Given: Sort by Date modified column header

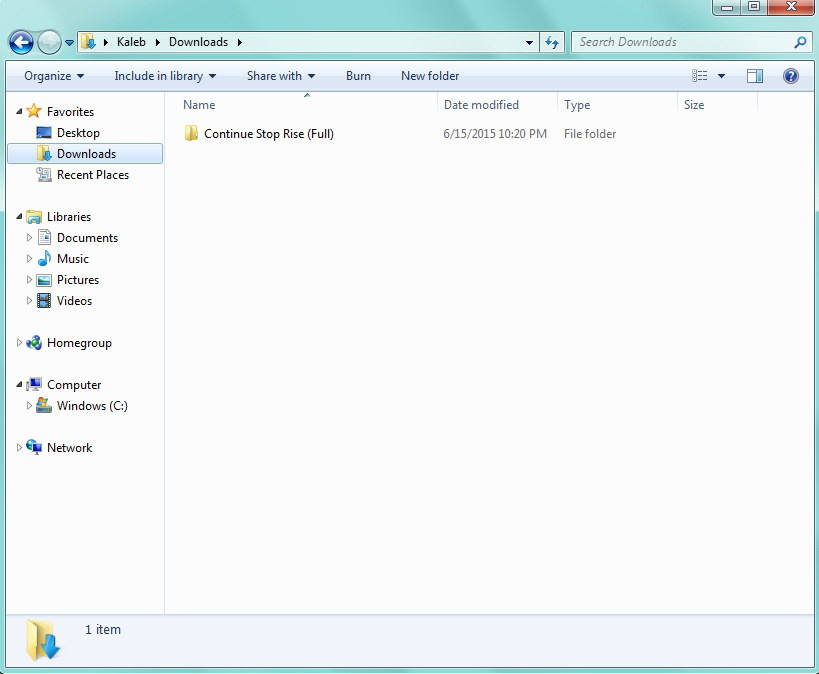Looking at the screenshot, I should click(481, 105).
